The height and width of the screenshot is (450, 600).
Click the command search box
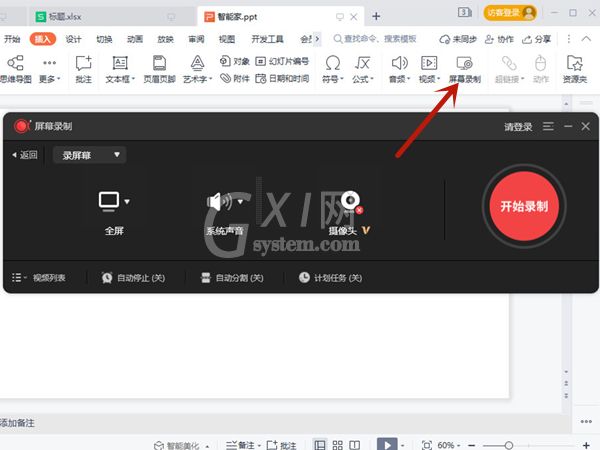pyautogui.click(x=375, y=39)
